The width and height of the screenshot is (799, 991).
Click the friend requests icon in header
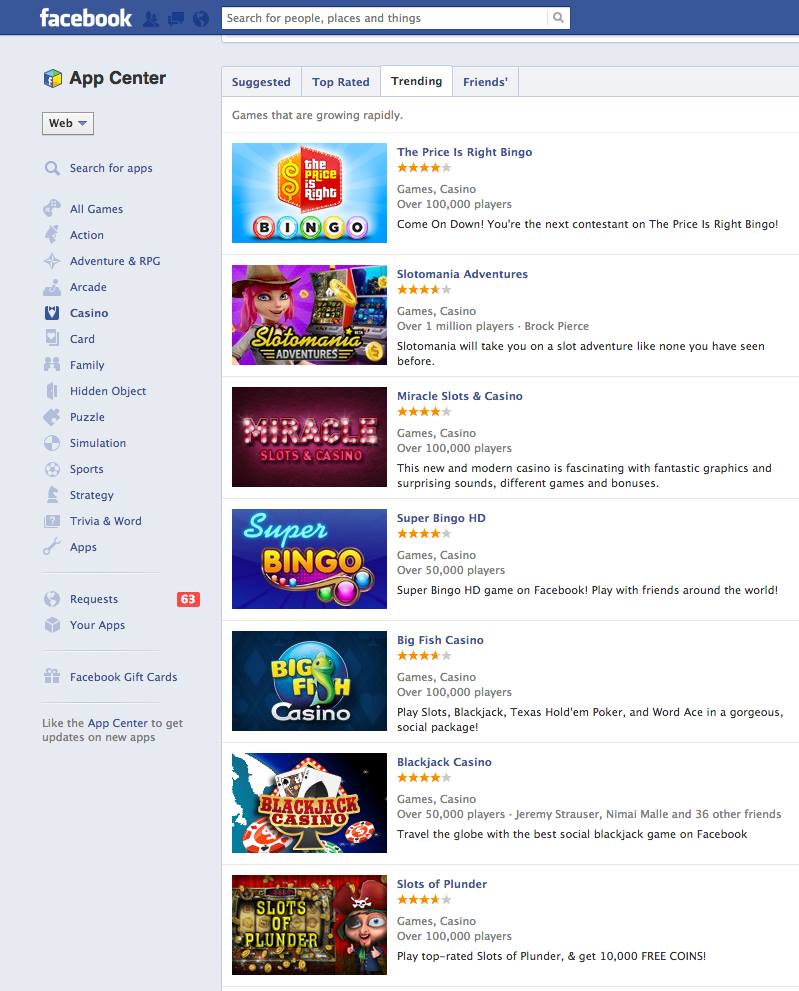click(152, 18)
